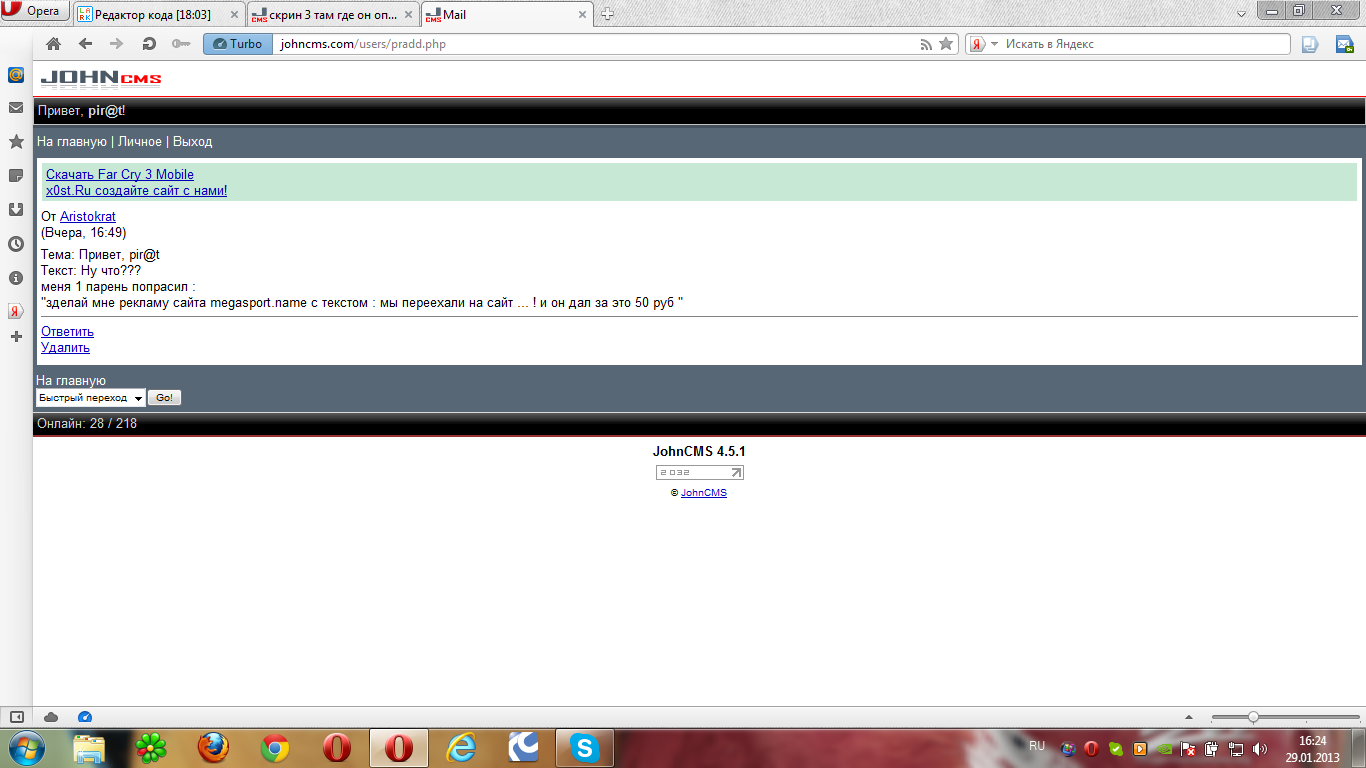This screenshot has height=768, width=1366.
Task: Open the Bookmarks star sidebar panel
Action: (x=16, y=142)
